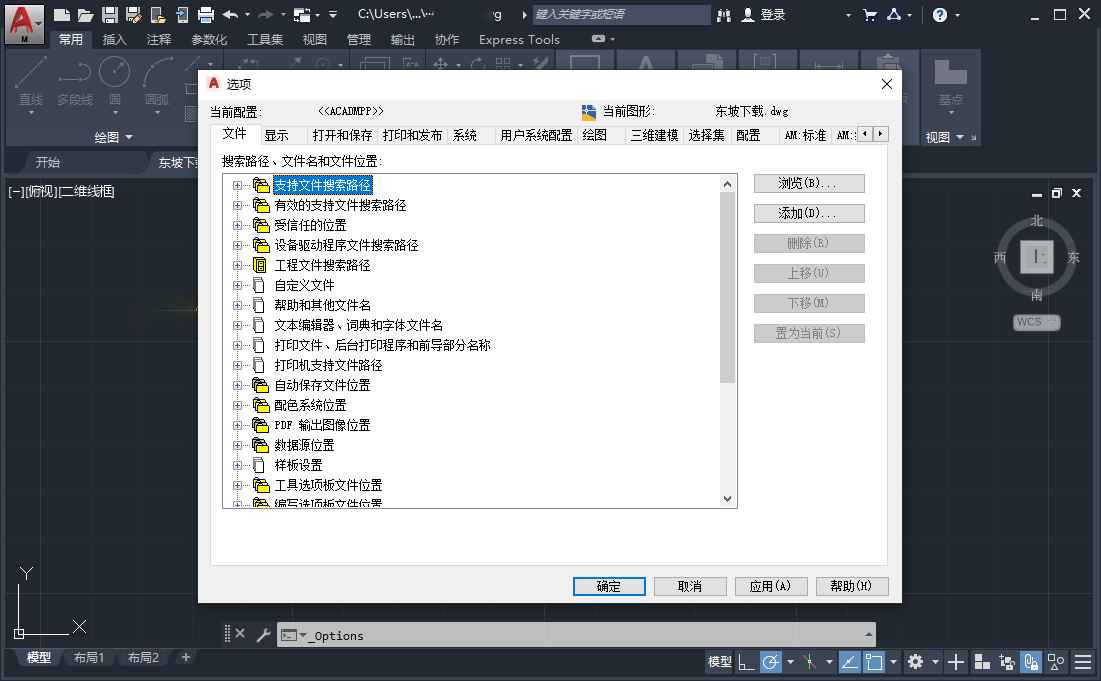Click the Help question mark icon
Screen dimensions: 1101x681
[x=940, y=15]
